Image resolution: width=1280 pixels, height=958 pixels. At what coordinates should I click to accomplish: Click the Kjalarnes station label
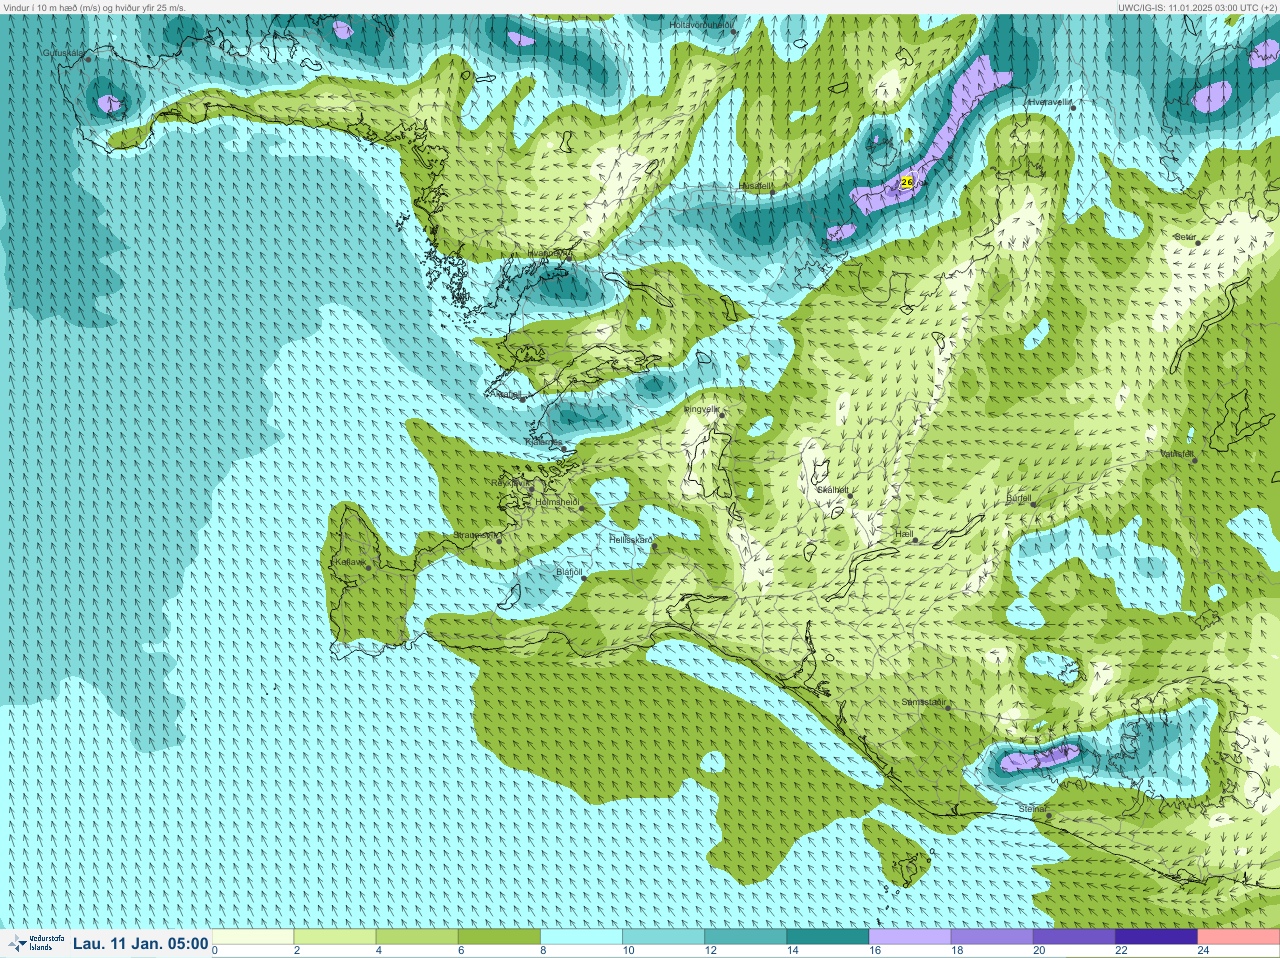[544, 441]
